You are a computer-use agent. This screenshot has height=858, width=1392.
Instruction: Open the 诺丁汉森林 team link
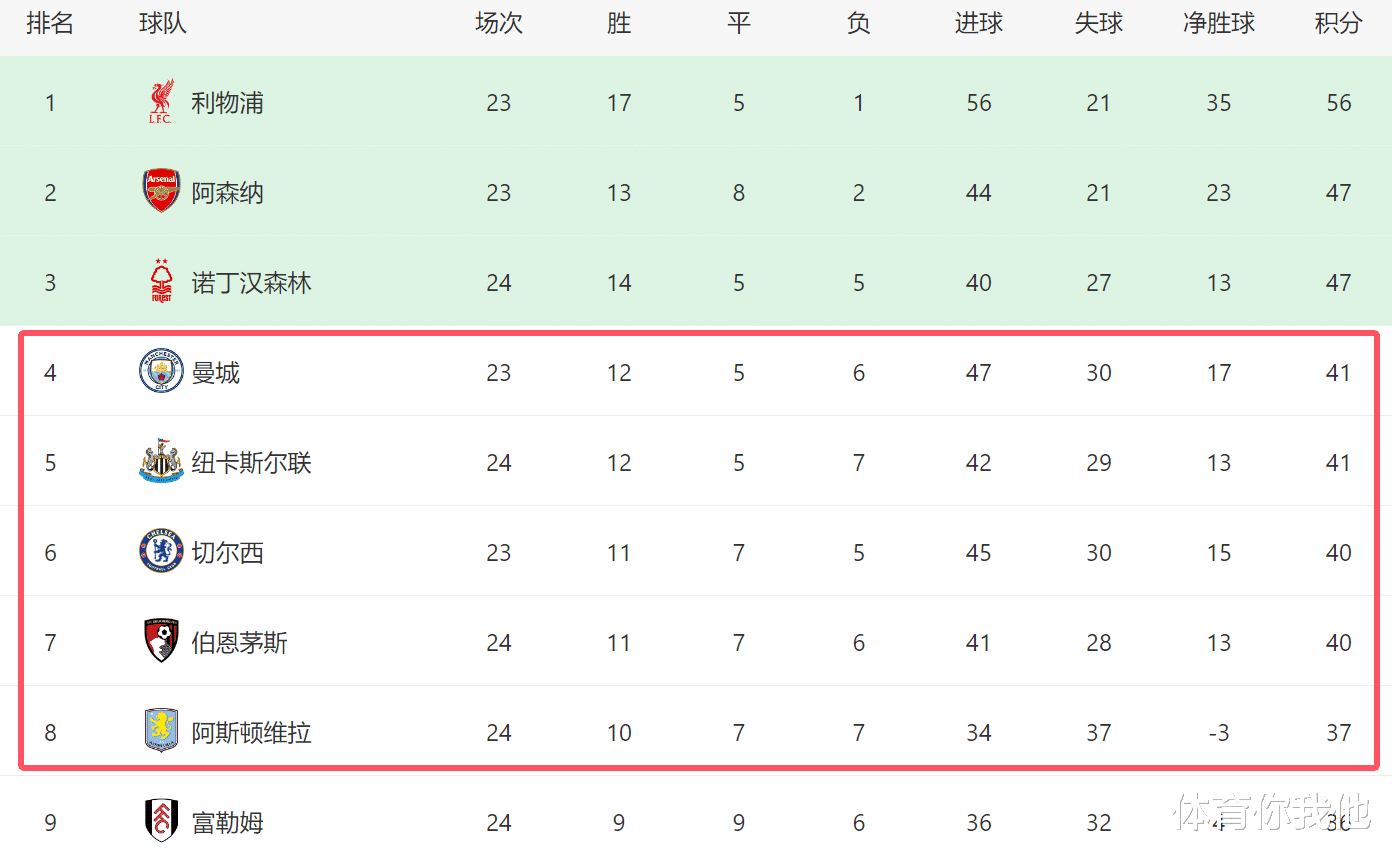252,283
